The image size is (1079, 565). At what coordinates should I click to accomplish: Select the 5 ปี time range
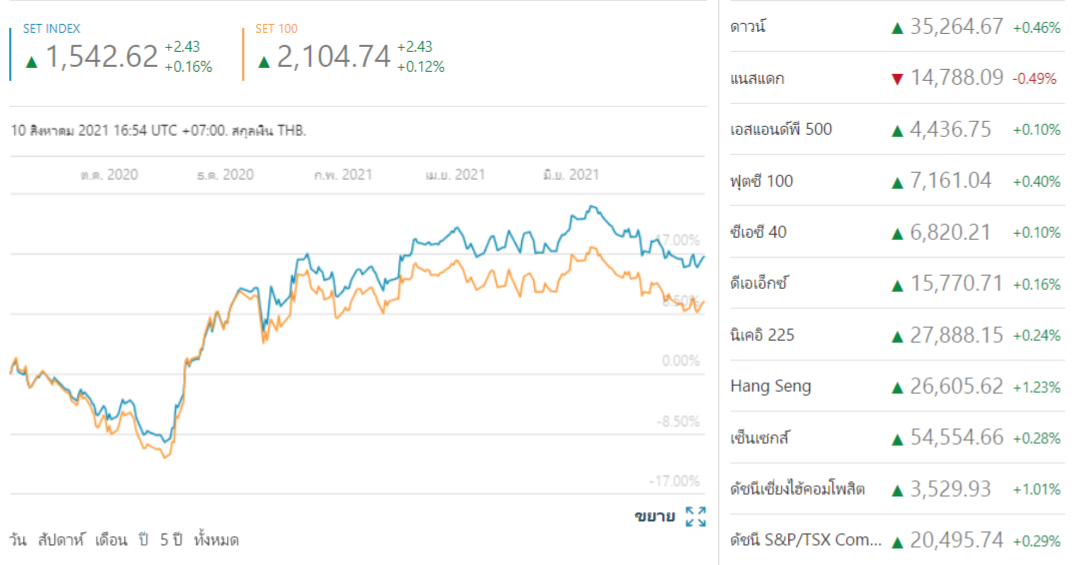(170, 540)
